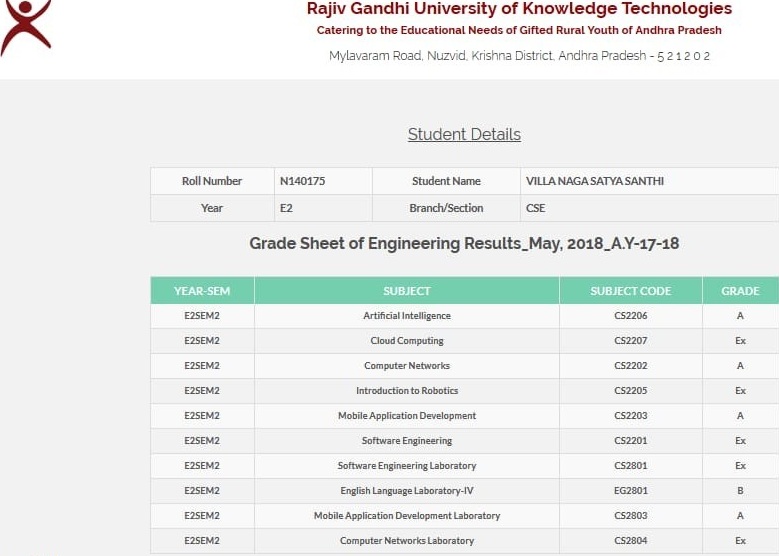Click the Rajiv Gandhi University of Knowledge Technologies title
This screenshot has width=779, height=556.
coord(519,8)
